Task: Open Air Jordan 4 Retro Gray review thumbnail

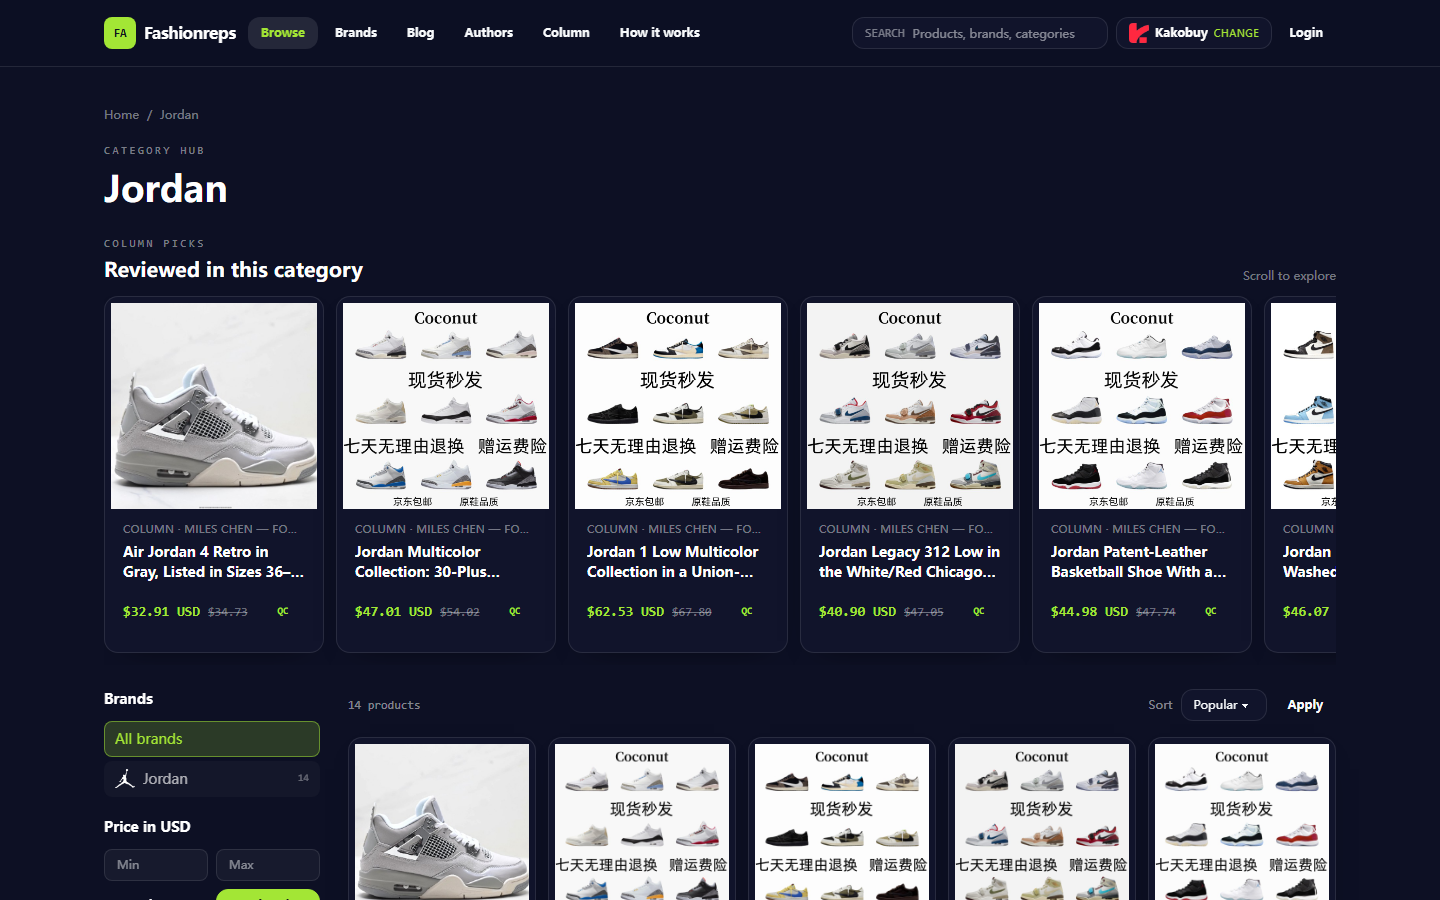Action: coord(214,406)
